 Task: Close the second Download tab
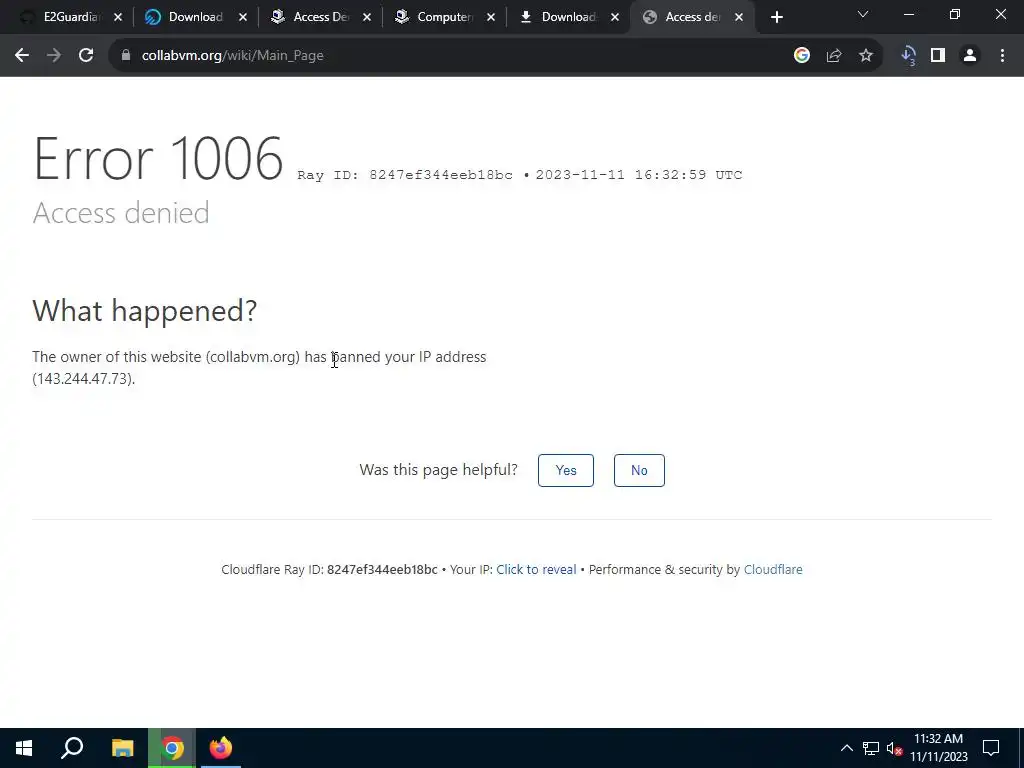(x=615, y=18)
